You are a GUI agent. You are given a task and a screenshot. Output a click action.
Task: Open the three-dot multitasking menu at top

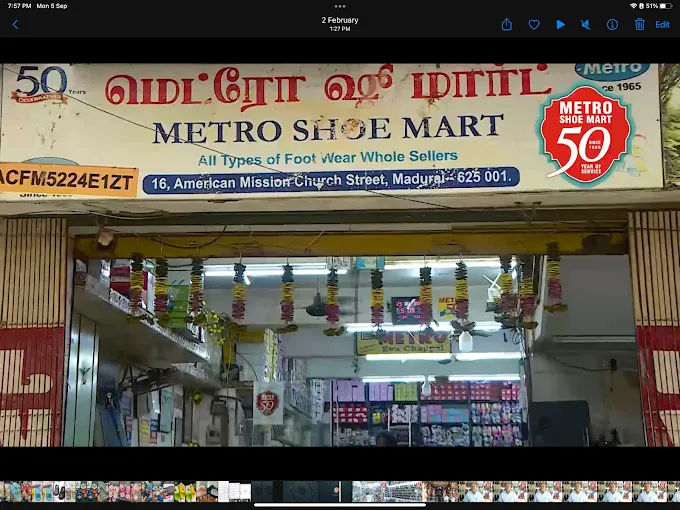[340, 6]
